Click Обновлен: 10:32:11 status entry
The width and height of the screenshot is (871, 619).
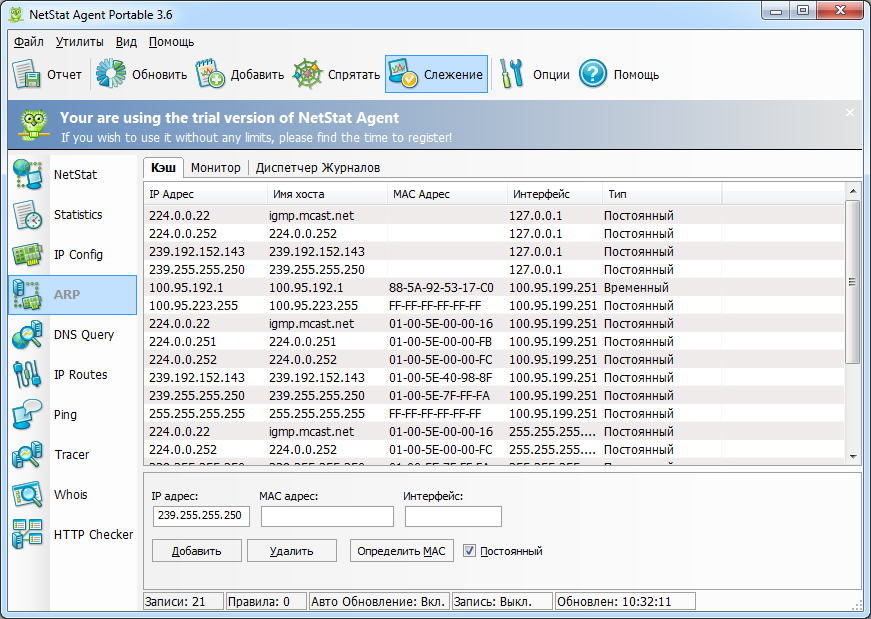pos(625,601)
